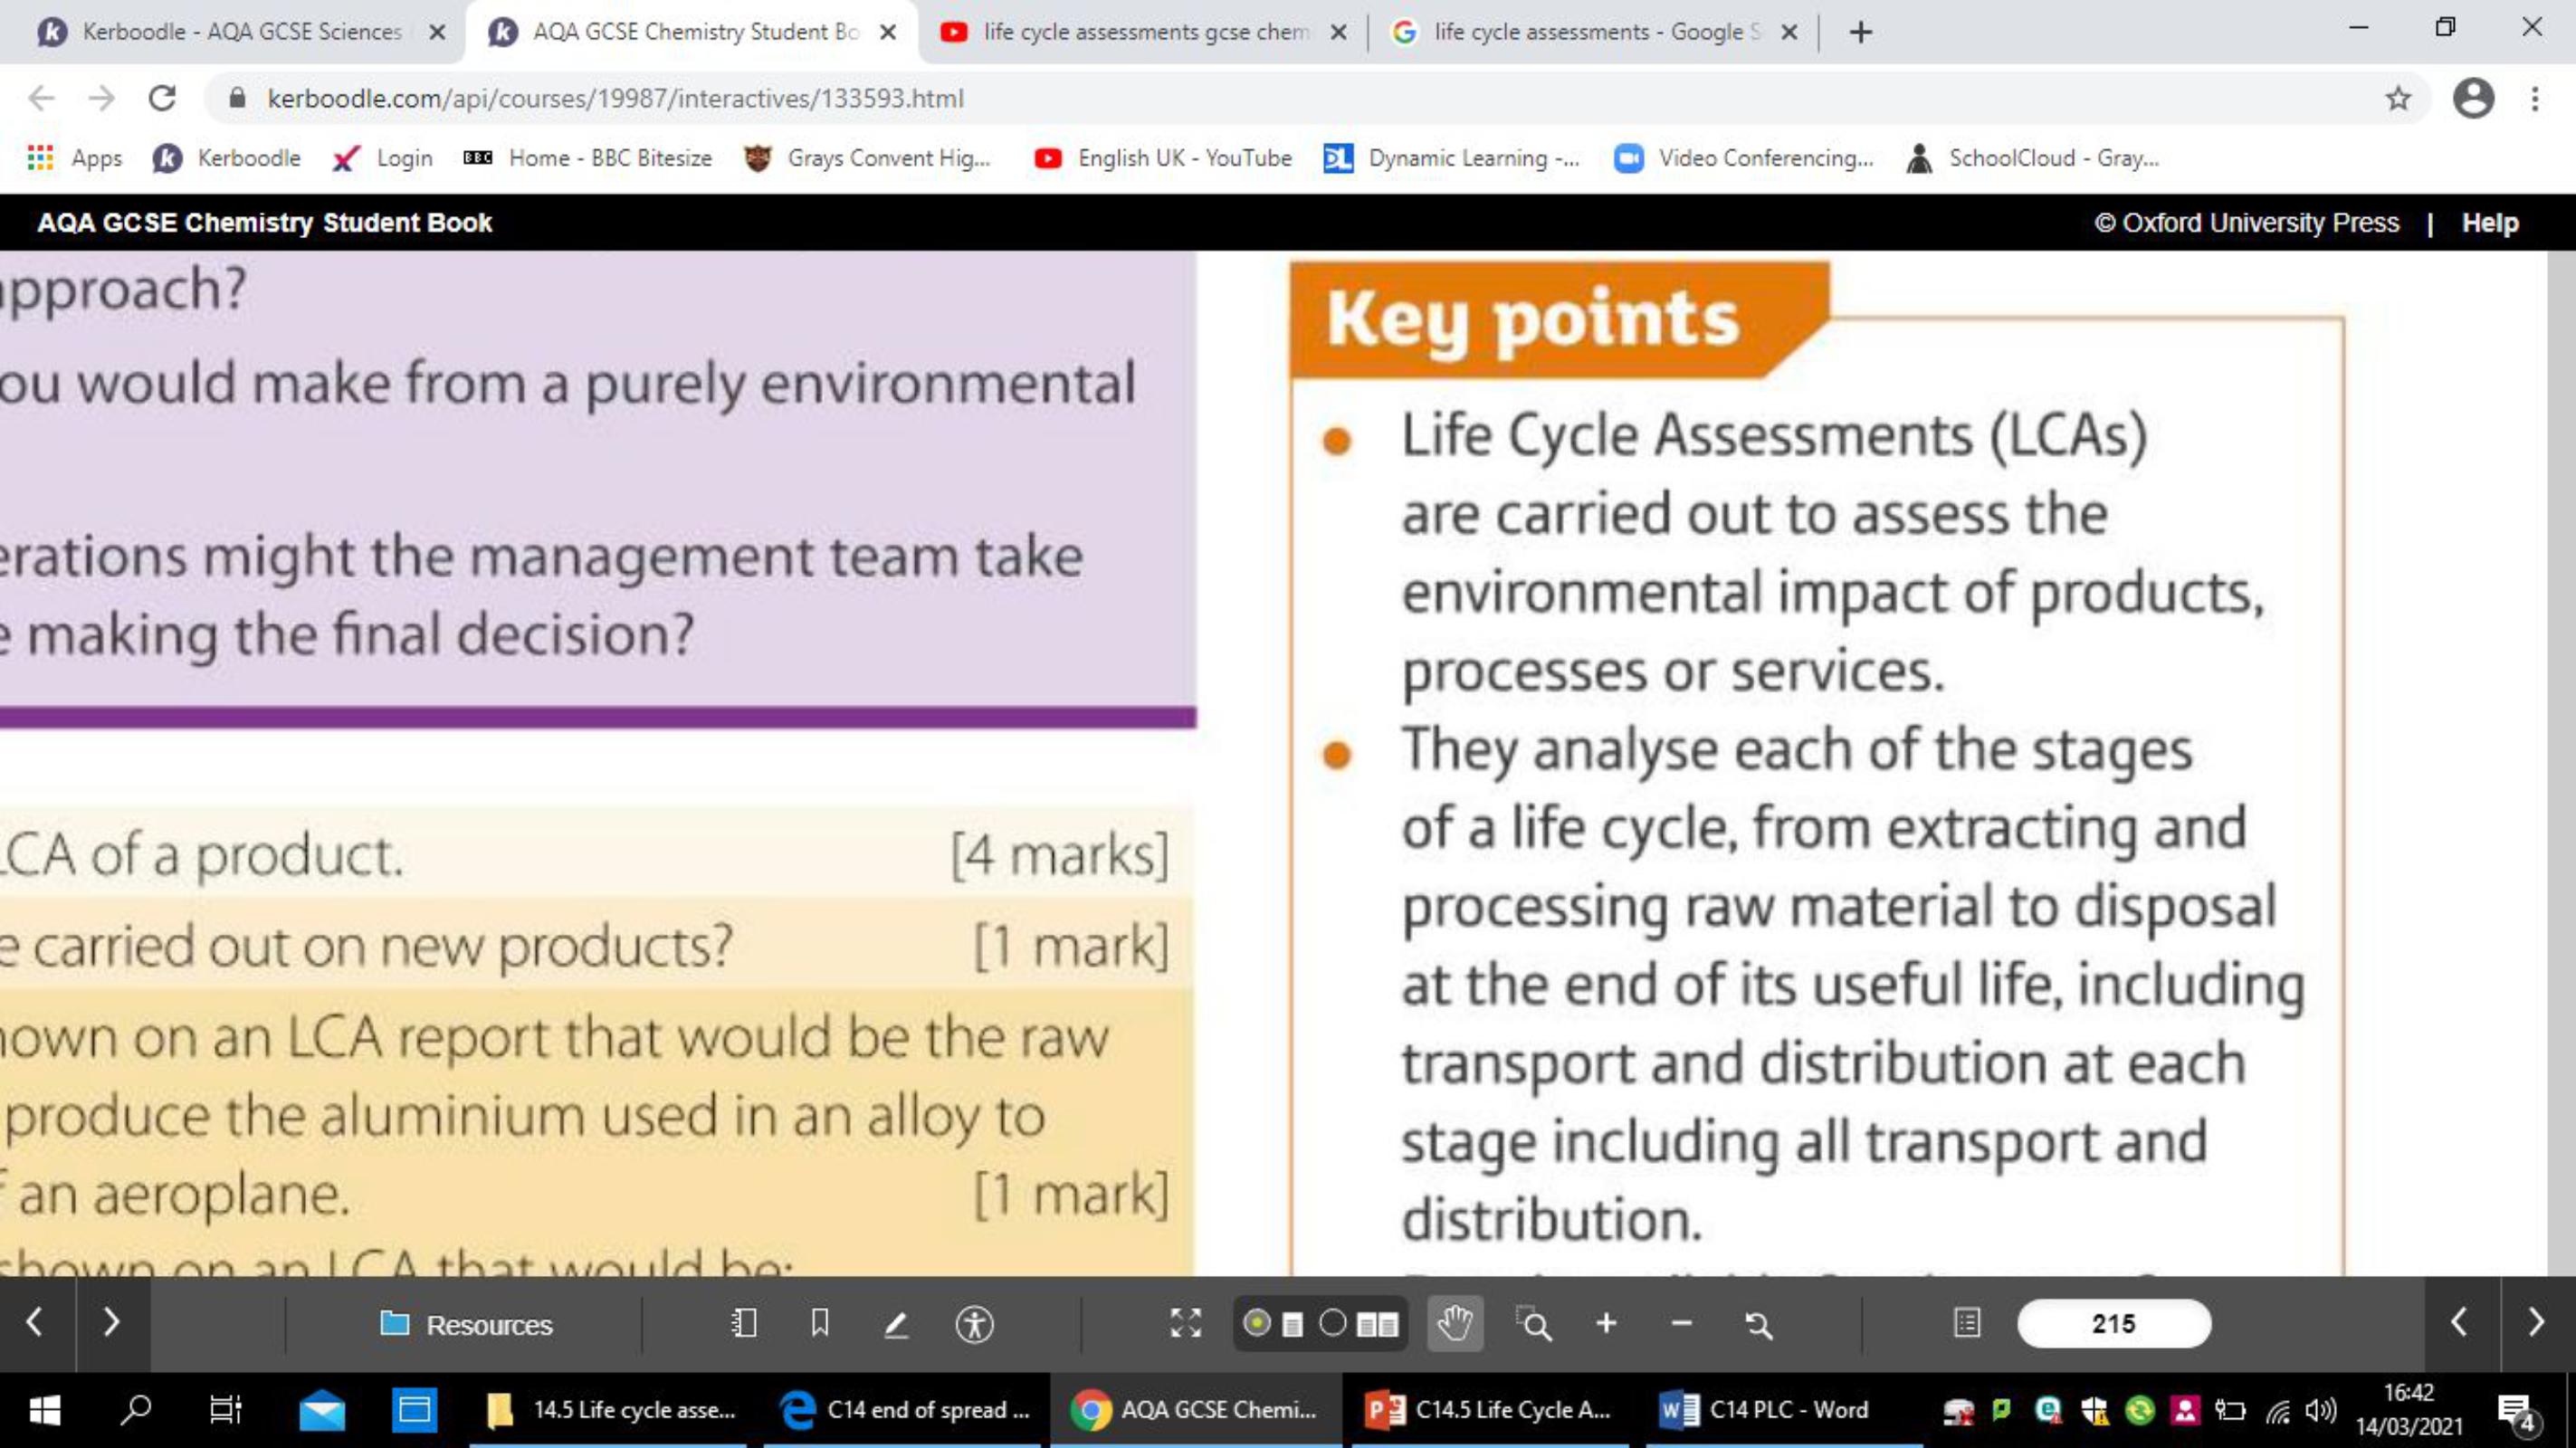Open the contents list icon
This screenshot has width=2576, height=1448.
(x=1966, y=1324)
